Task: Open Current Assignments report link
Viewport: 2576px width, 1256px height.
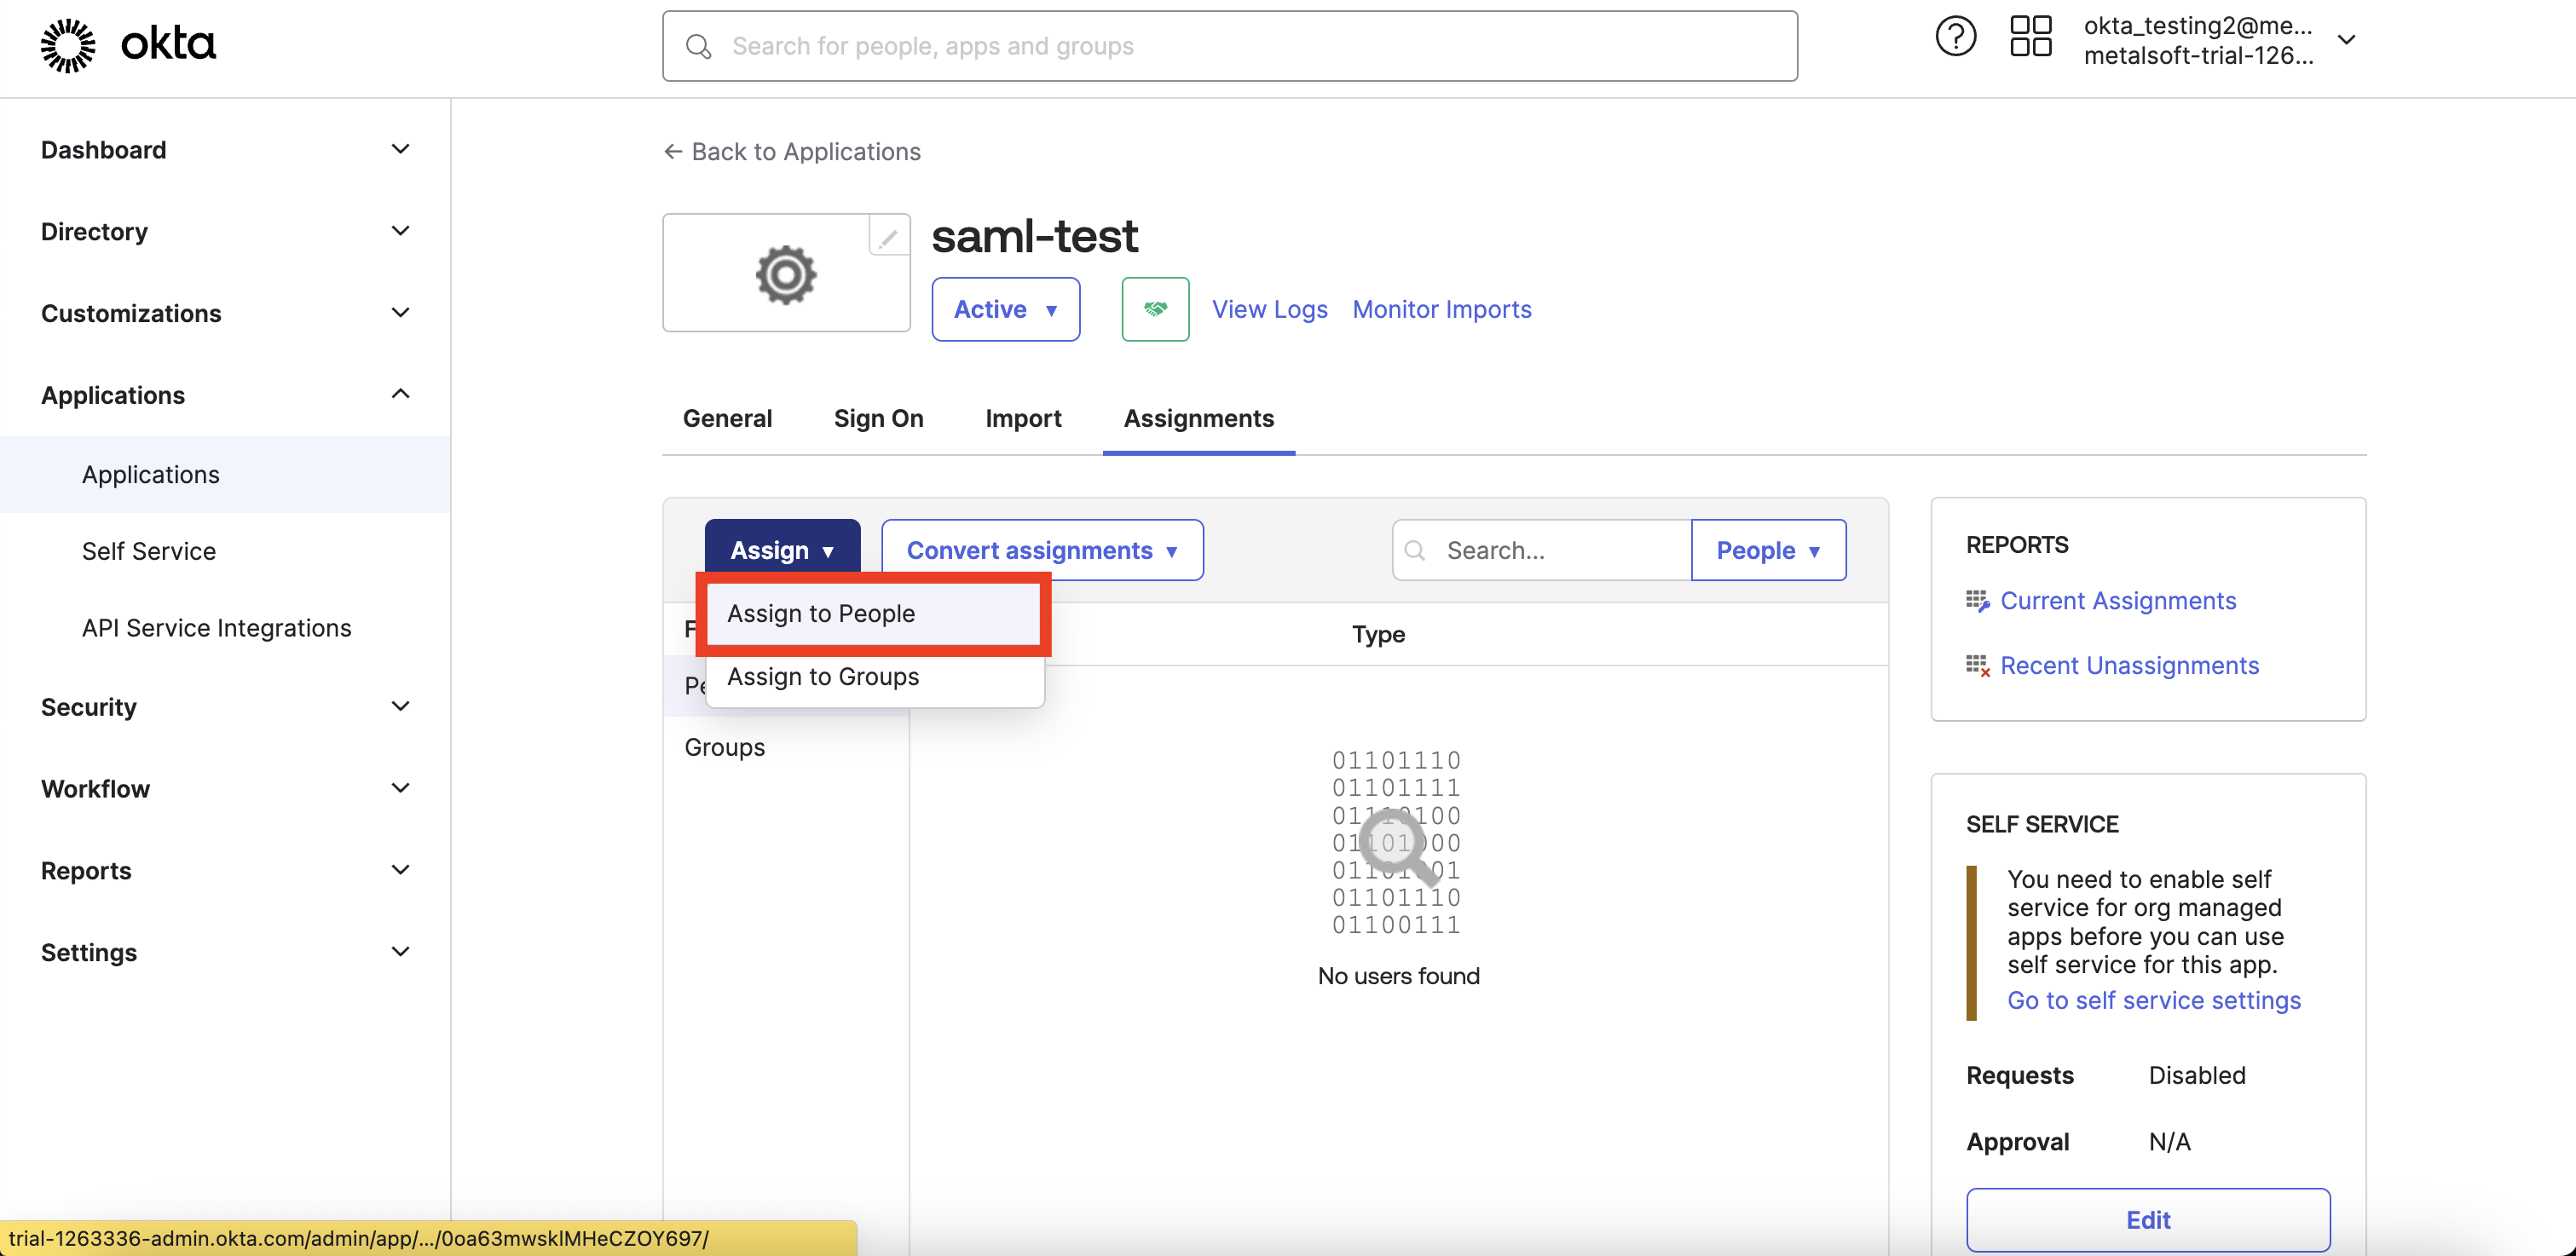Action: coord(2118,601)
